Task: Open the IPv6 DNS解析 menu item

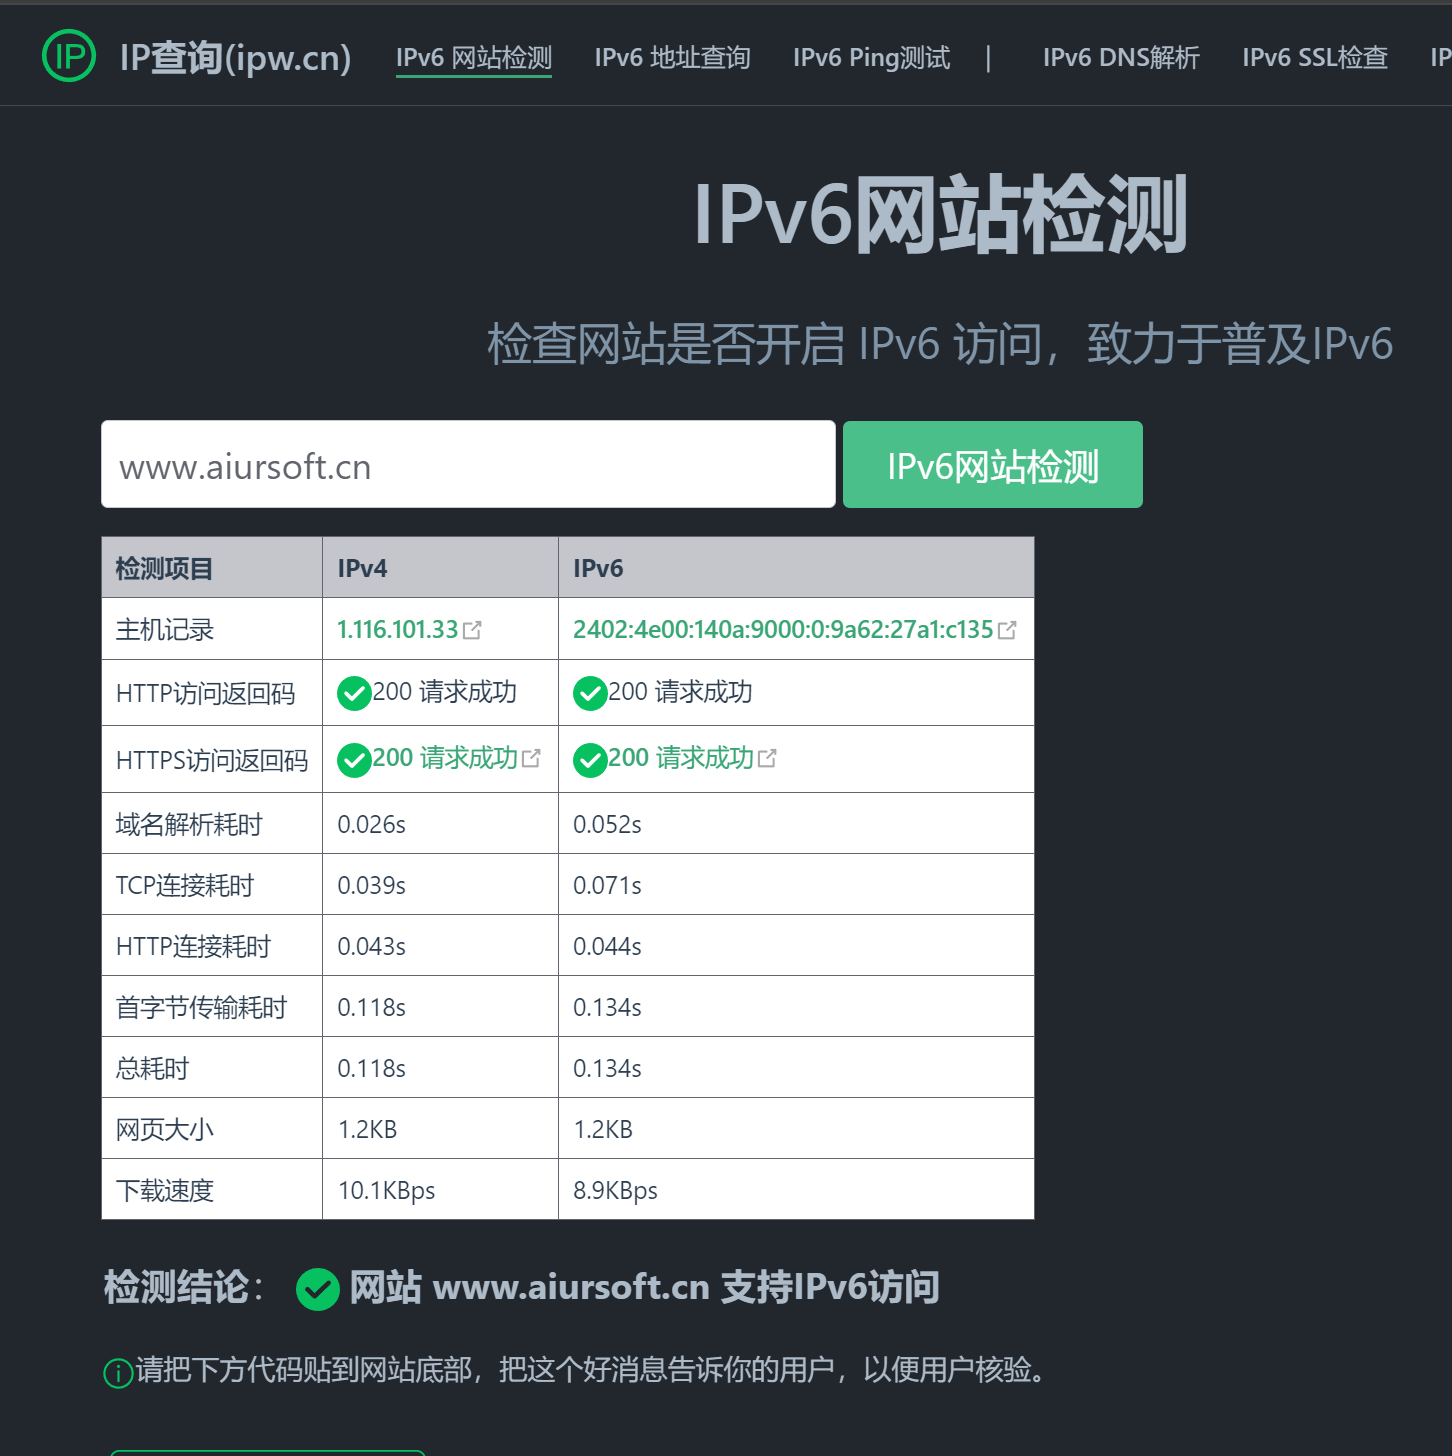Action: click(1120, 58)
